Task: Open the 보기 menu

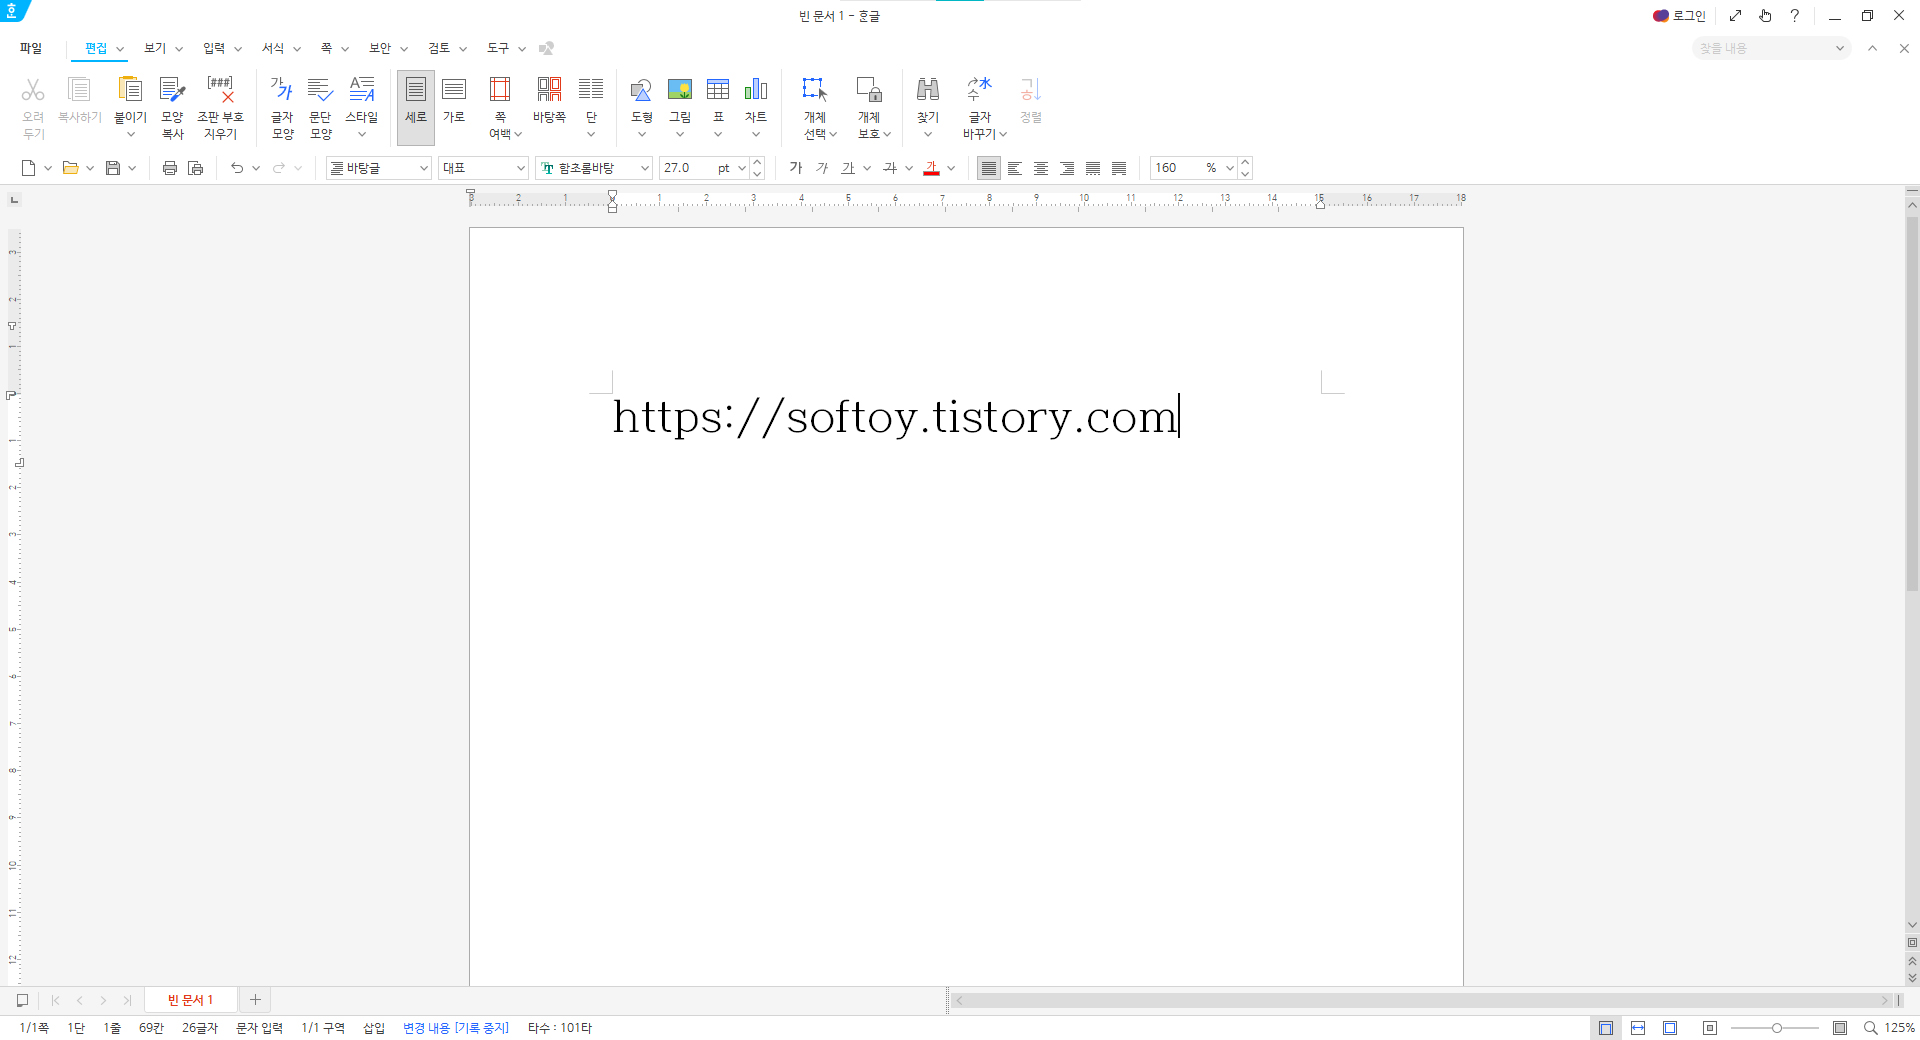Action: 155,48
